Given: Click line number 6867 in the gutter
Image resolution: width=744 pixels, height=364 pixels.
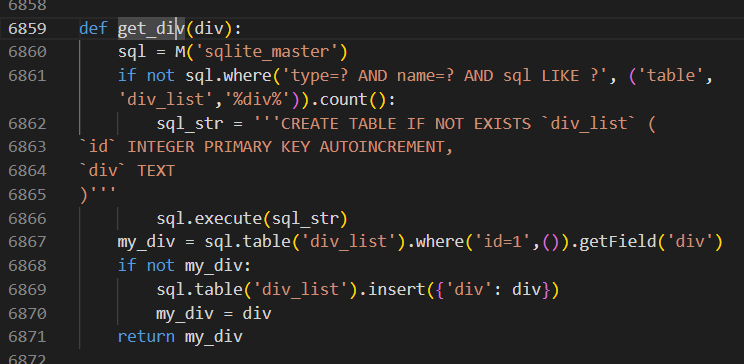Looking at the screenshot, I should coord(27,242).
